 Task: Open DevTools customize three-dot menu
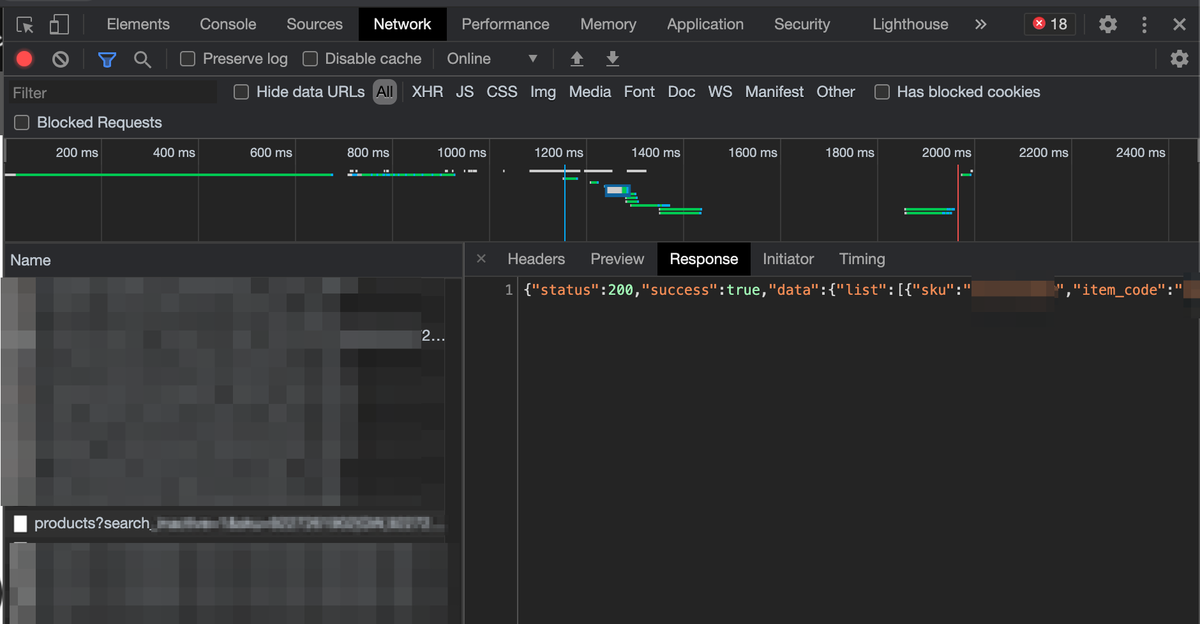pyautogui.click(x=1145, y=24)
